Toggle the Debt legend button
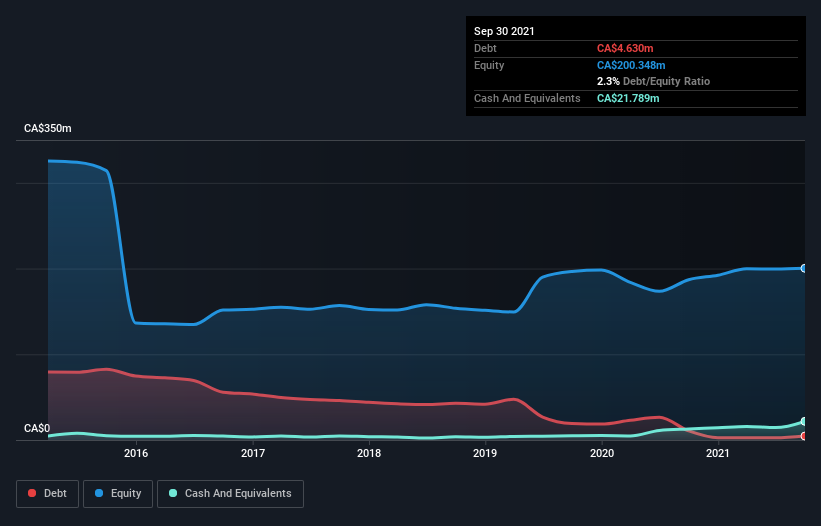This screenshot has width=821, height=526. click(x=47, y=494)
